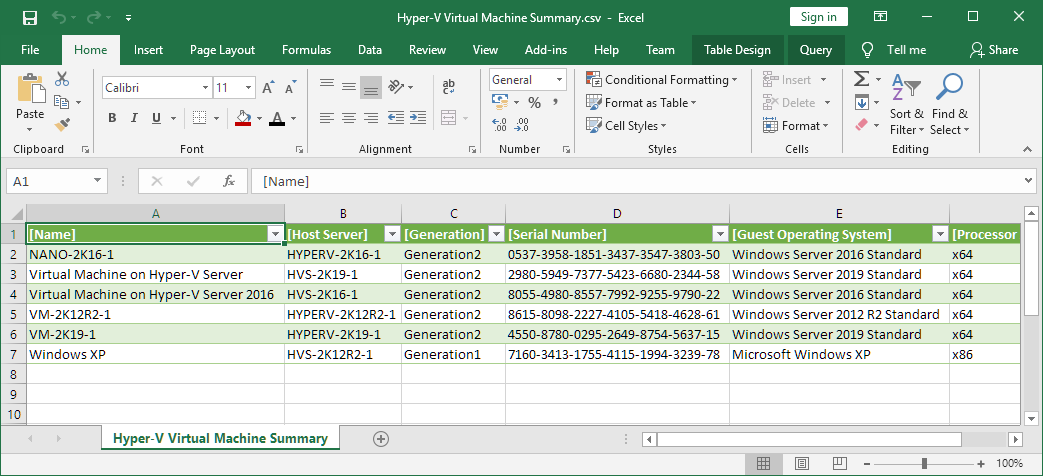Apply Center horizontal alignment
The width and height of the screenshot is (1043, 476).
point(349,118)
